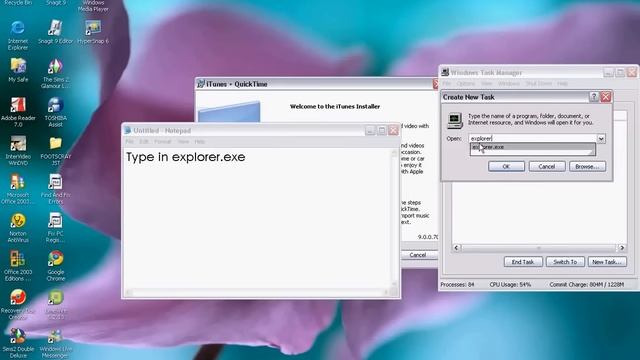Viewport: 640px width, 360px height.
Task: Click Cancel in the iTunes installer
Action: 418,255
